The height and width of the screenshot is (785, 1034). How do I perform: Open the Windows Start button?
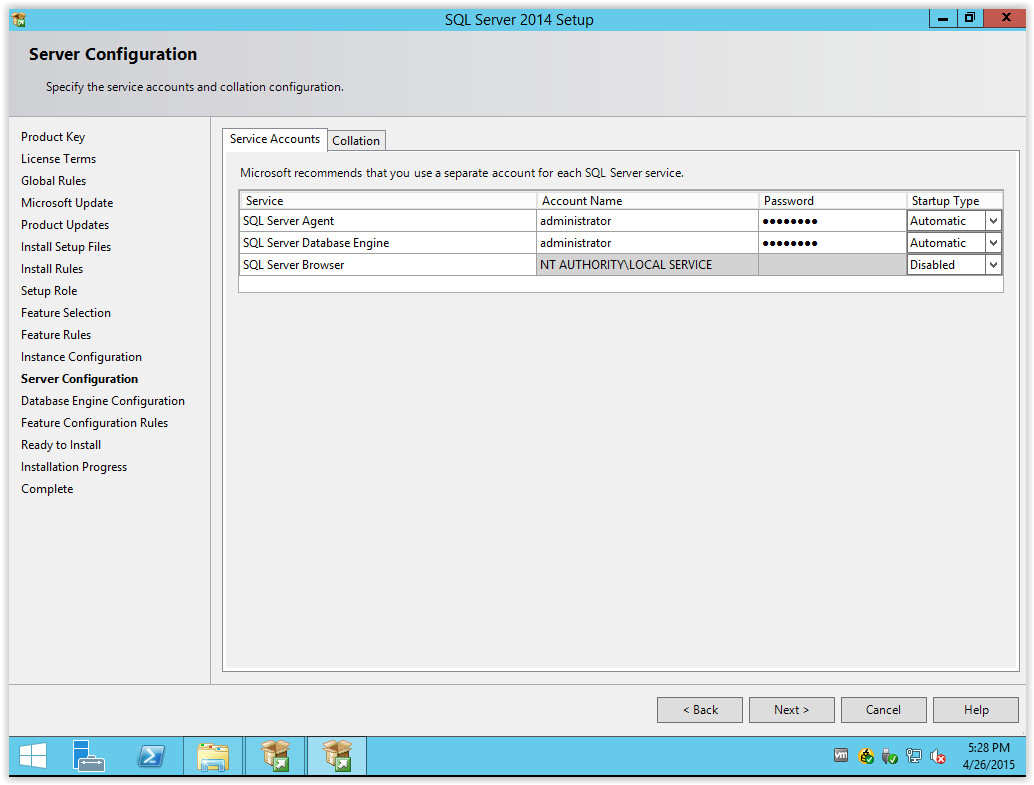click(33, 756)
